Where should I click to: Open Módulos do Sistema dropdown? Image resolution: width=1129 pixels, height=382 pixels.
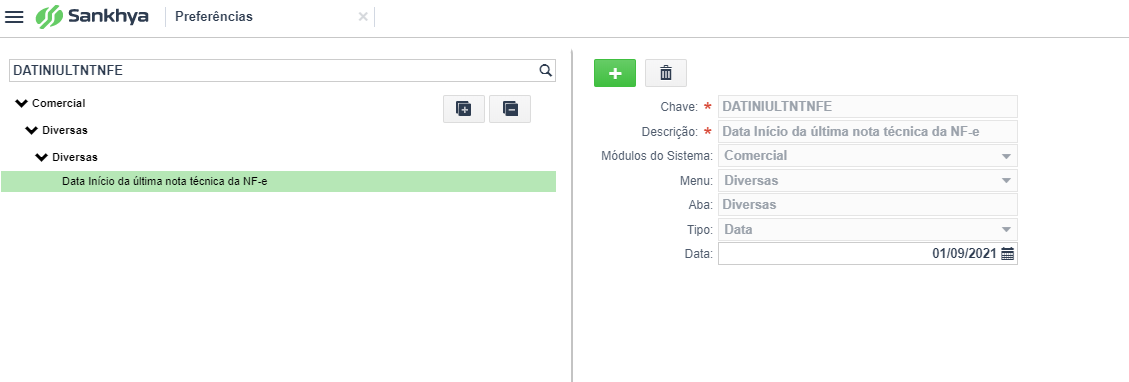pyautogui.click(x=868, y=155)
